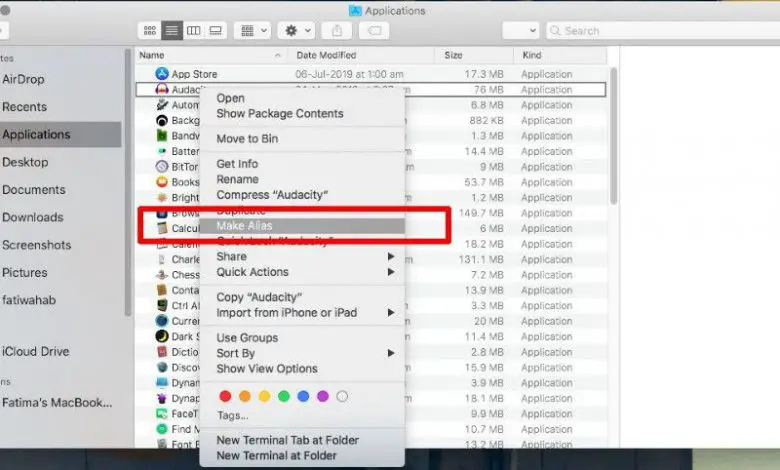Apply the gray tag color
The width and height of the screenshot is (780, 470).
(342, 396)
